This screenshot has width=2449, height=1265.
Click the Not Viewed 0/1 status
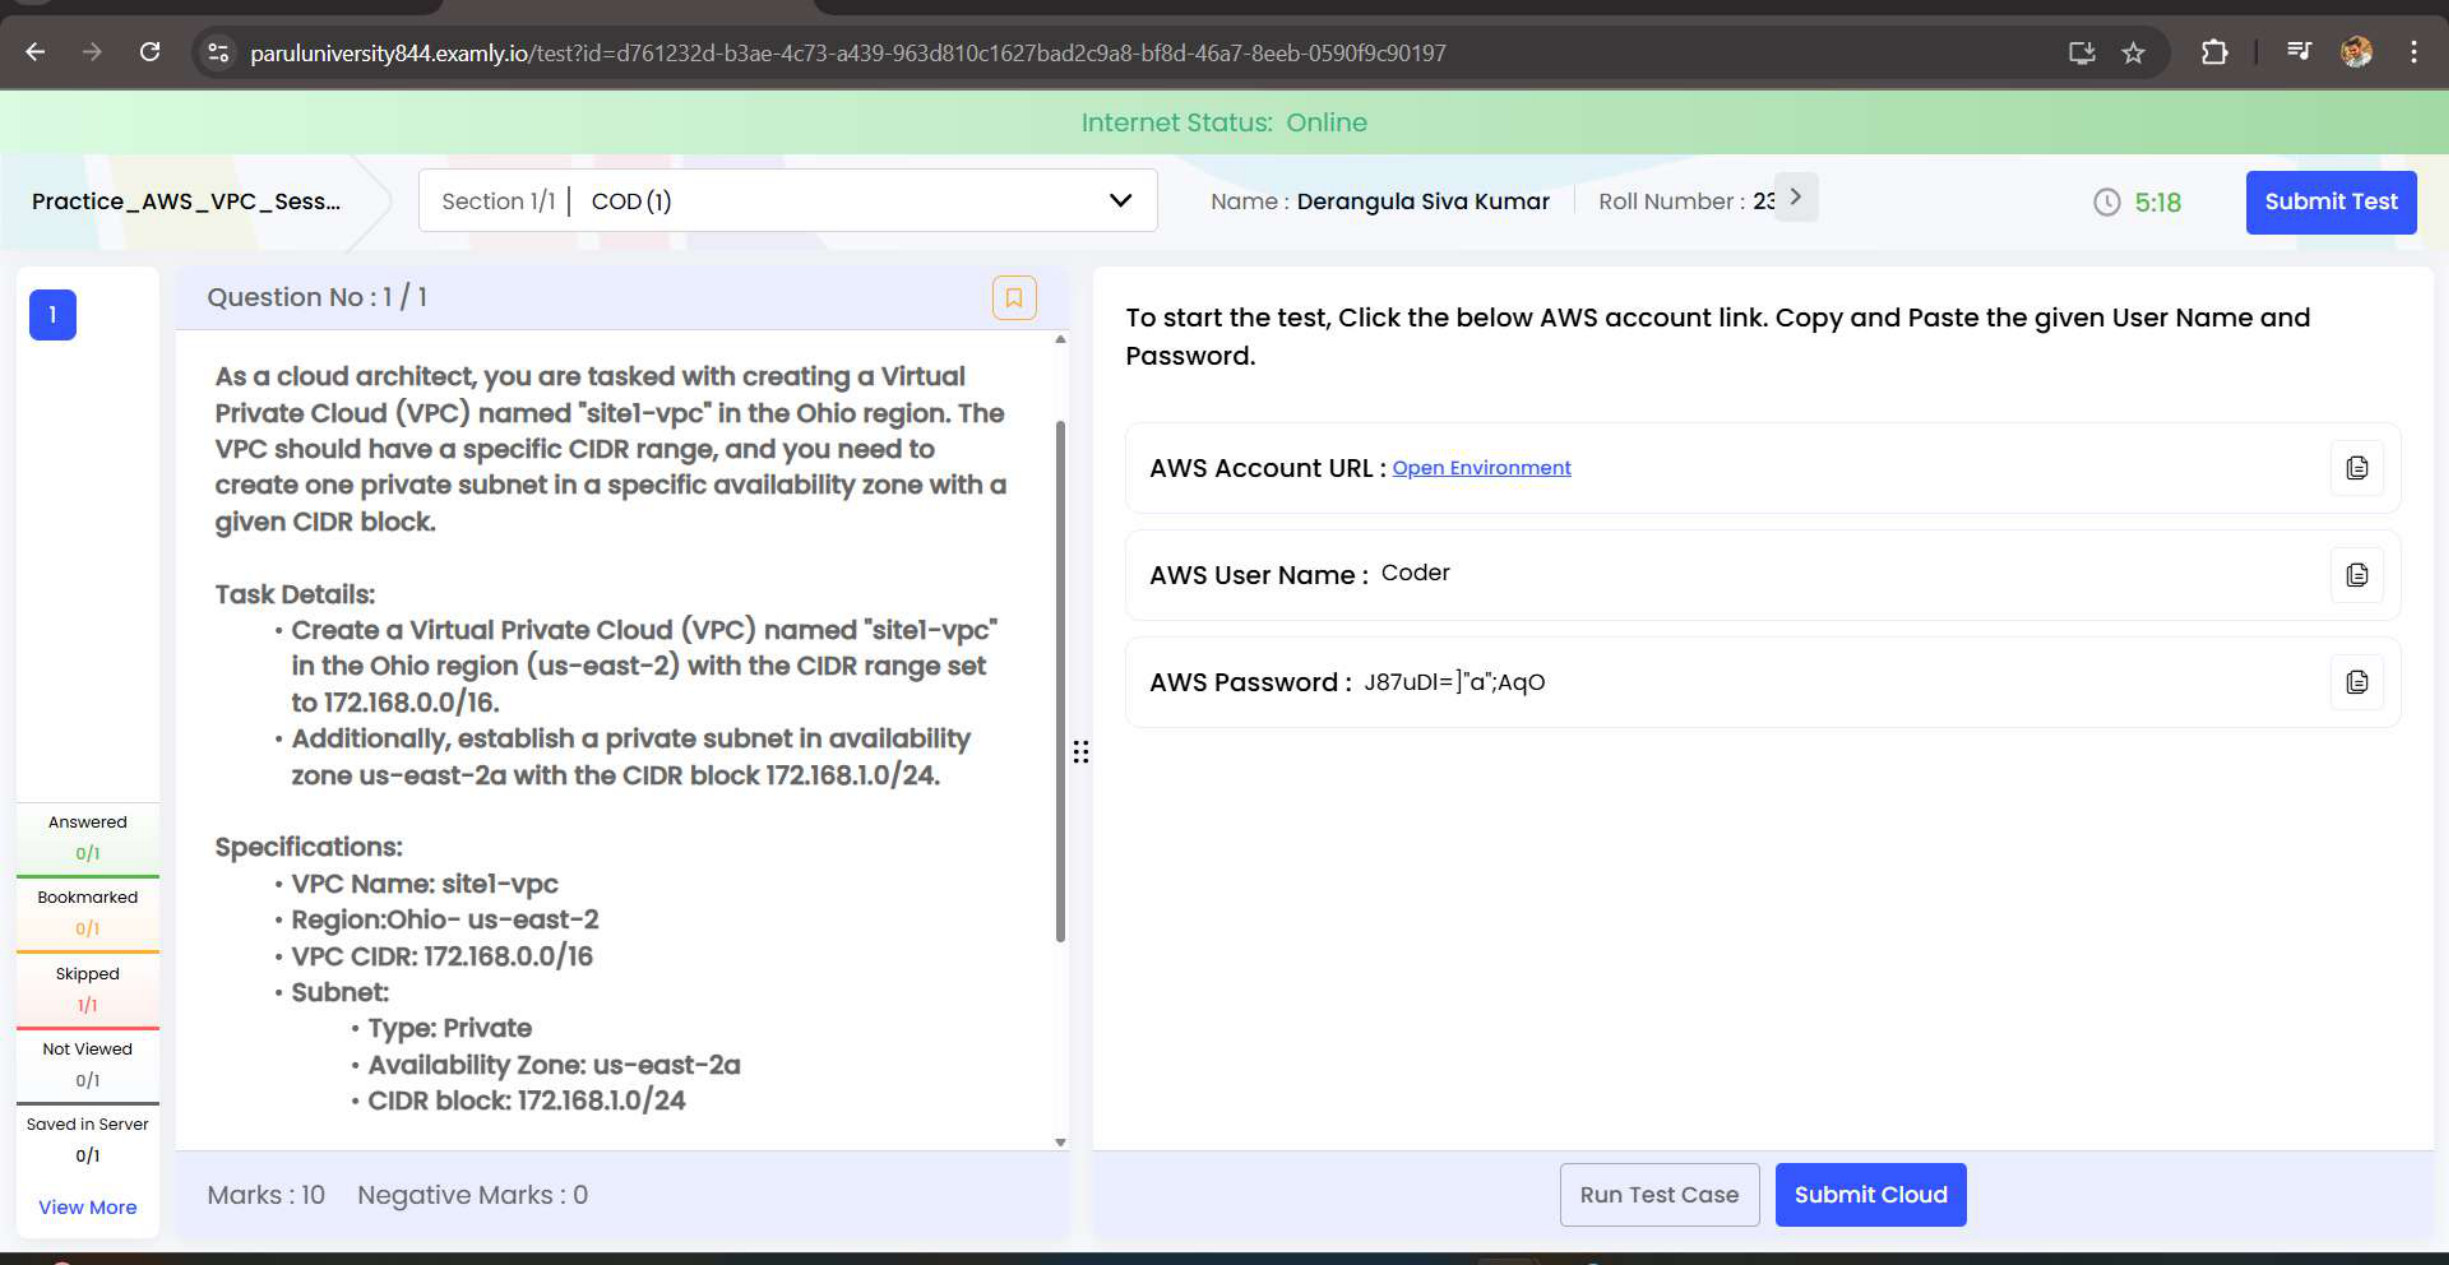coord(87,1065)
